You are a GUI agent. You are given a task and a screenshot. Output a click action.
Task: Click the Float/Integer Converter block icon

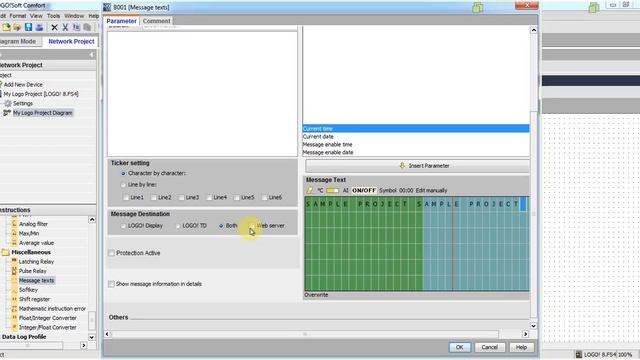click(x=14, y=318)
